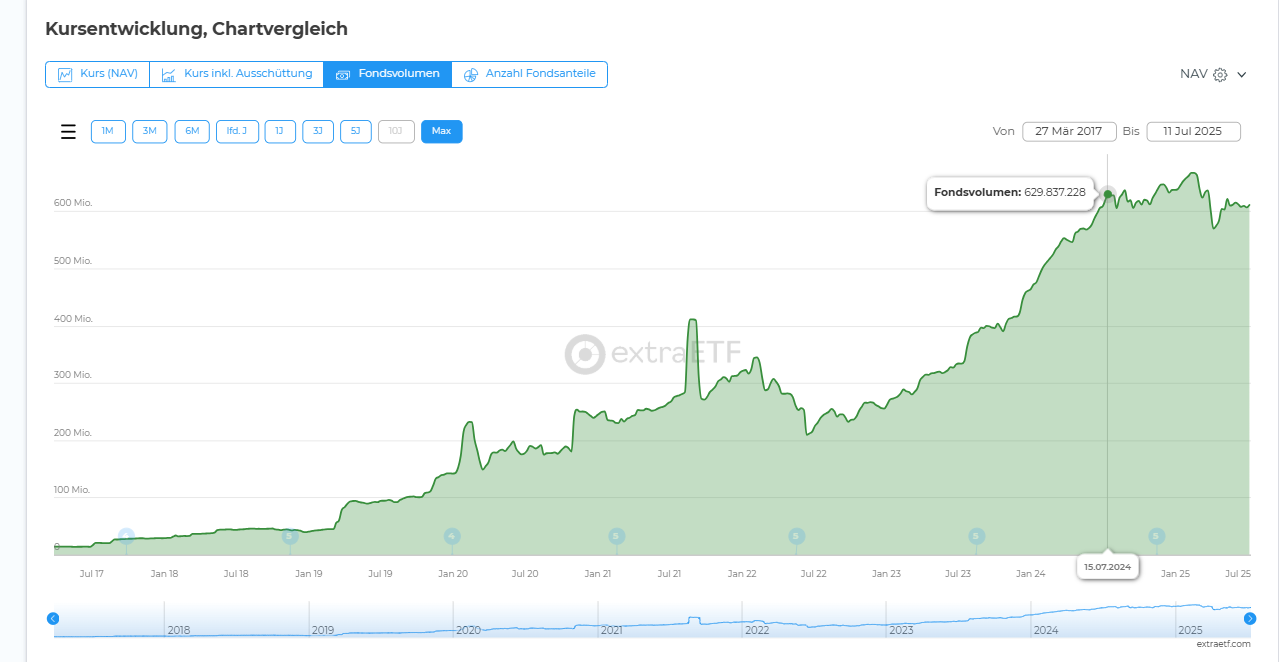Screen dimensions: 1279x662
Task: Select the 1M time range
Action: coord(108,132)
